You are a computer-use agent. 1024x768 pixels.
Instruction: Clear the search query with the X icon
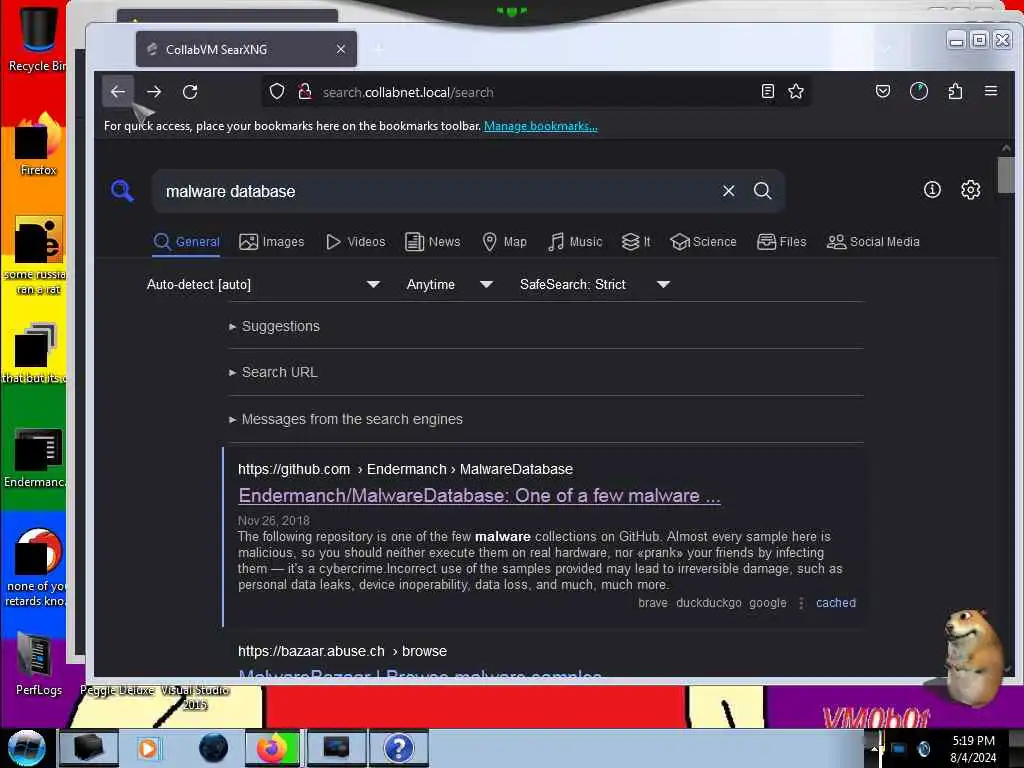click(728, 191)
